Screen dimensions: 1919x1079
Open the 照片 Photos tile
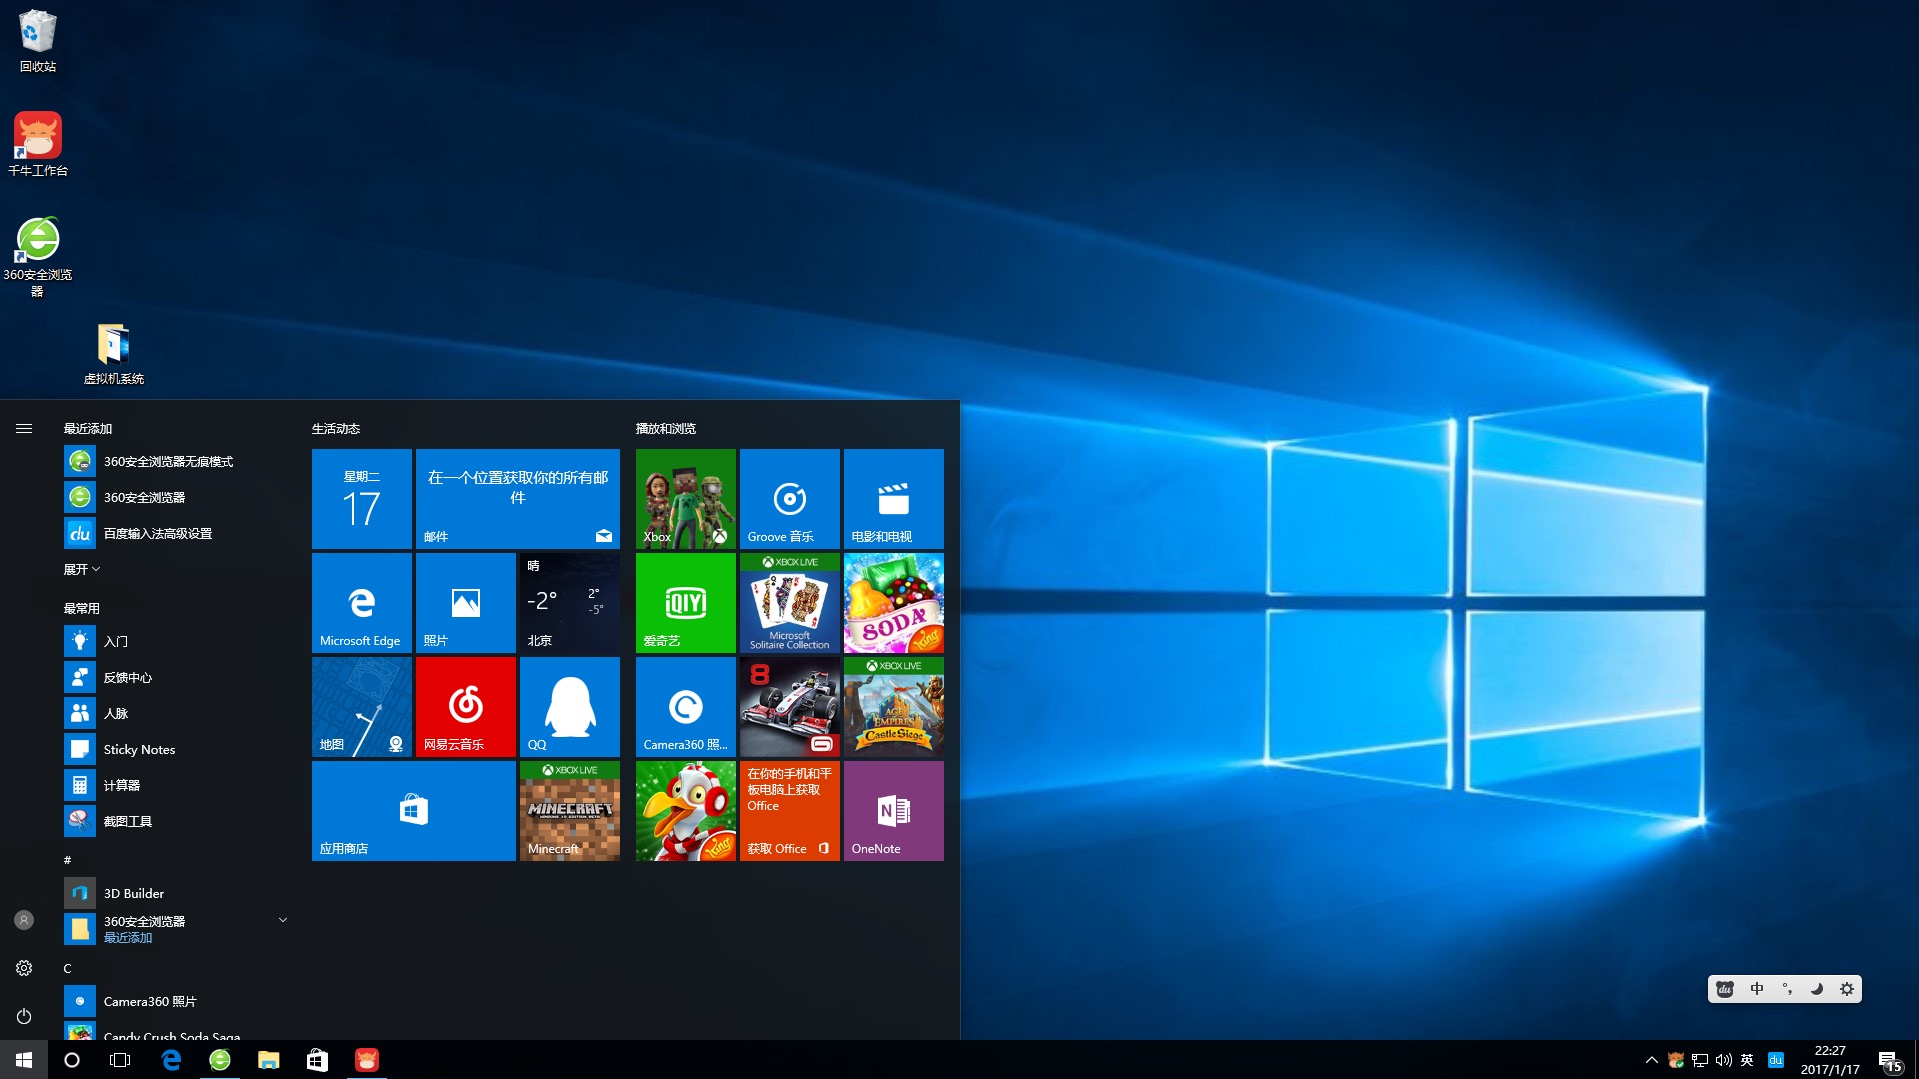pos(466,603)
